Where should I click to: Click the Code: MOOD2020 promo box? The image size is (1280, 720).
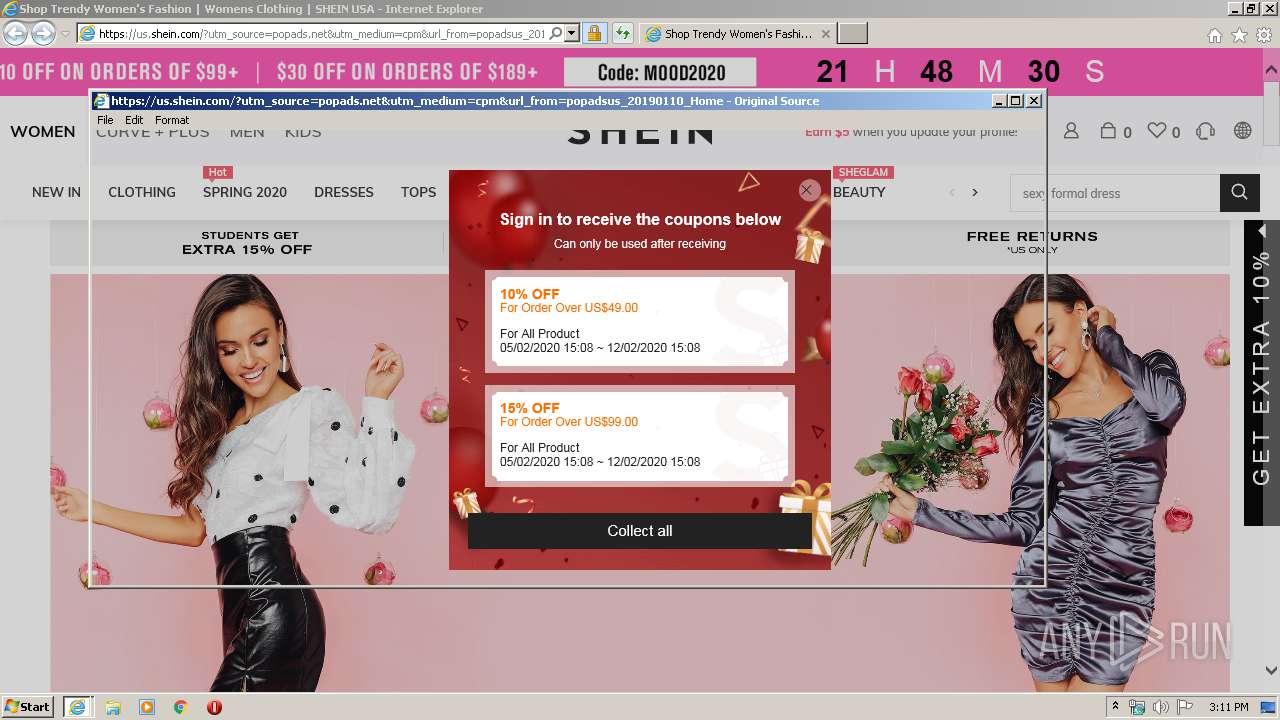point(661,72)
